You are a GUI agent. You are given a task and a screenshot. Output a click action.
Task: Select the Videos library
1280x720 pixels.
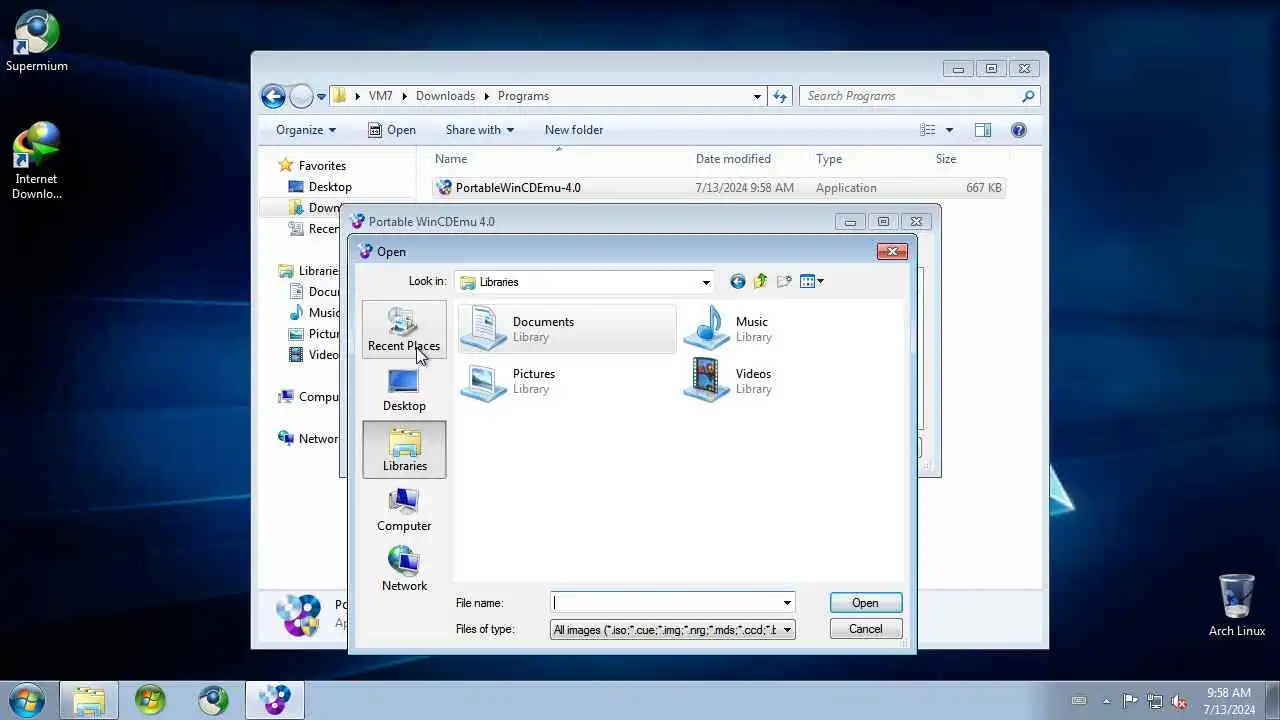tap(731, 381)
